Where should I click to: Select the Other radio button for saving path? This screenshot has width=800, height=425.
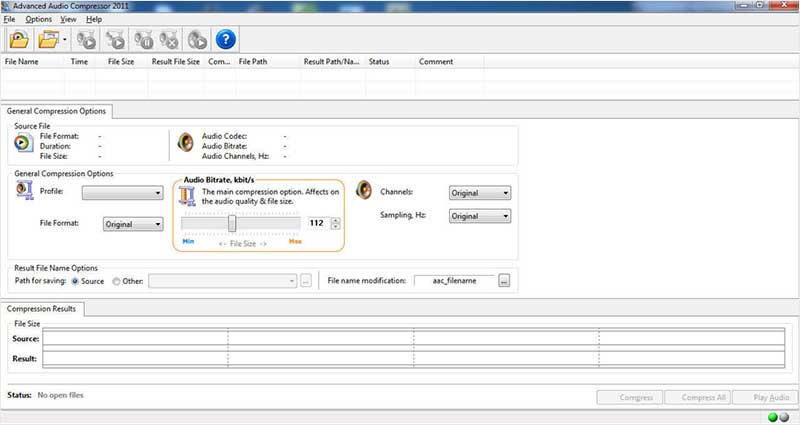(x=118, y=281)
